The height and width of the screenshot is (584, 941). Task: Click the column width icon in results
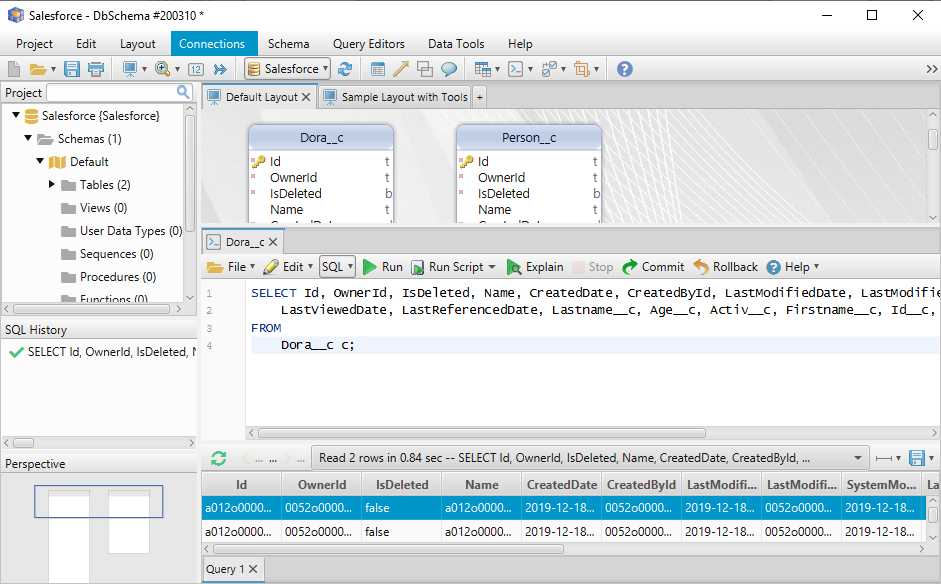(883, 459)
